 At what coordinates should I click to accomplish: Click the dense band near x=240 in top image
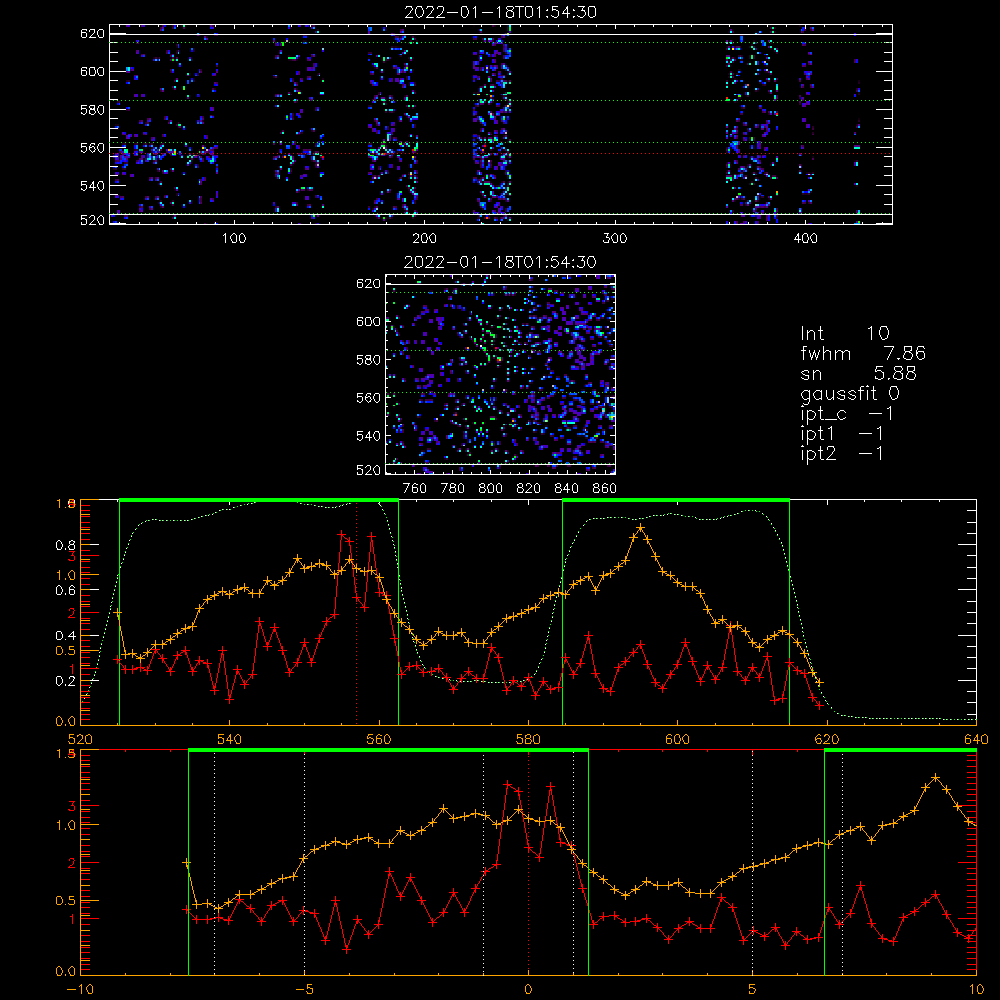pyautogui.click(x=492, y=125)
